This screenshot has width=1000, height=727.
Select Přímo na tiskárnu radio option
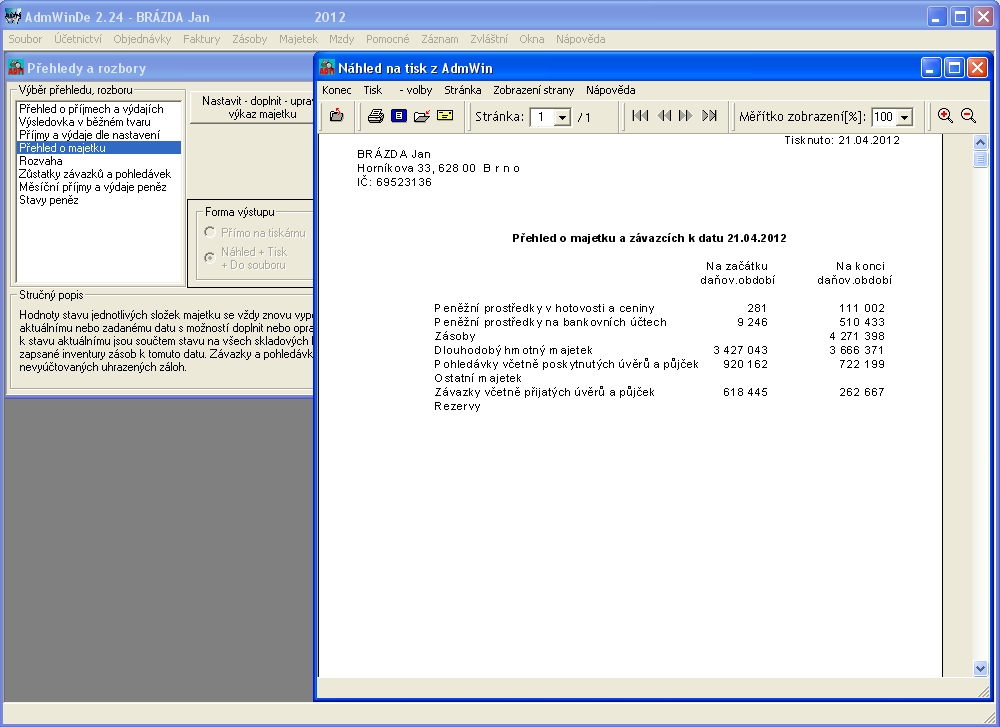(209, 232)
